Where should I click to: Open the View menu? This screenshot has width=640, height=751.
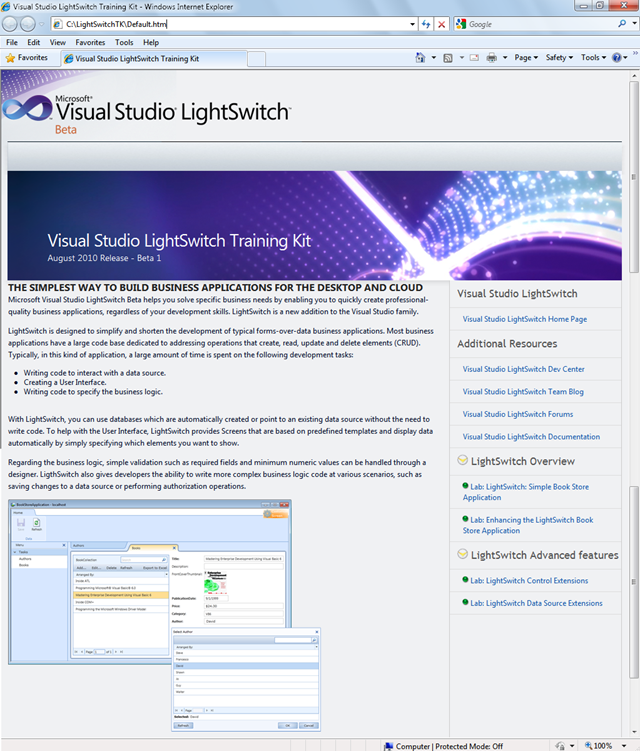pos(57,42)
